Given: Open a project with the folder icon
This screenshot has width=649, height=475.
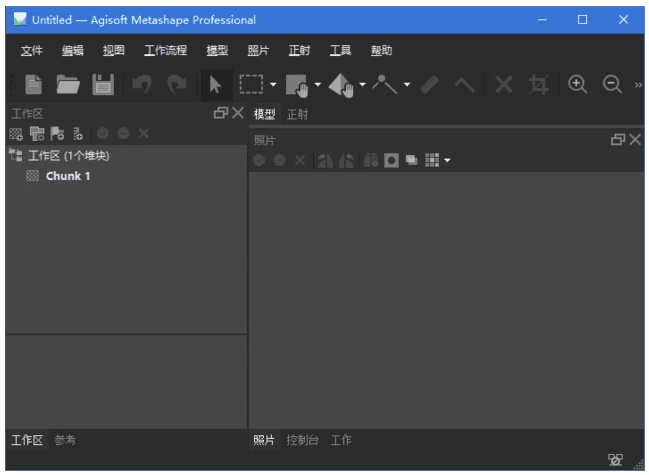Looking at the screenshot, I should coord(67,87).
